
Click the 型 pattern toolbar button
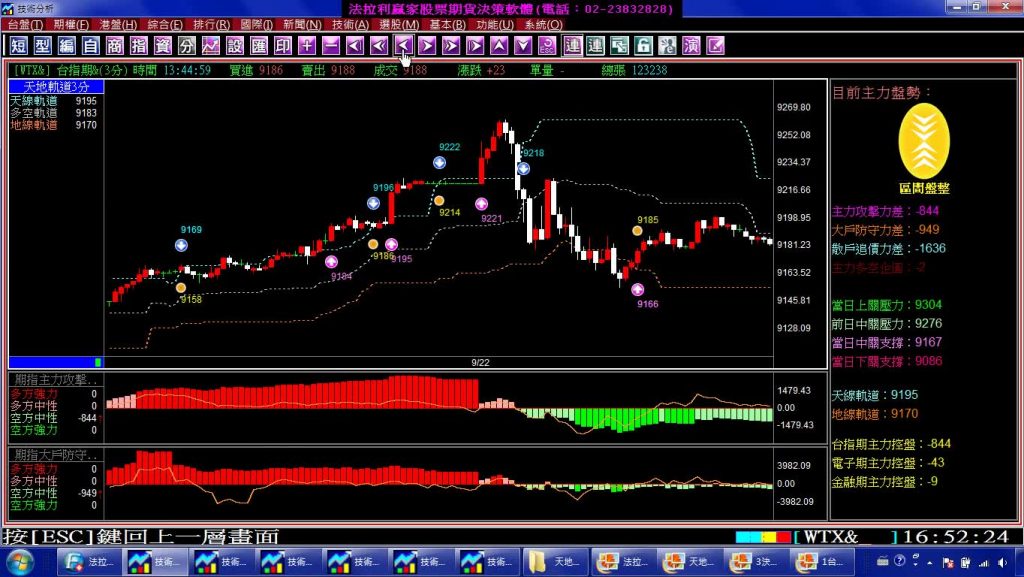42,46
